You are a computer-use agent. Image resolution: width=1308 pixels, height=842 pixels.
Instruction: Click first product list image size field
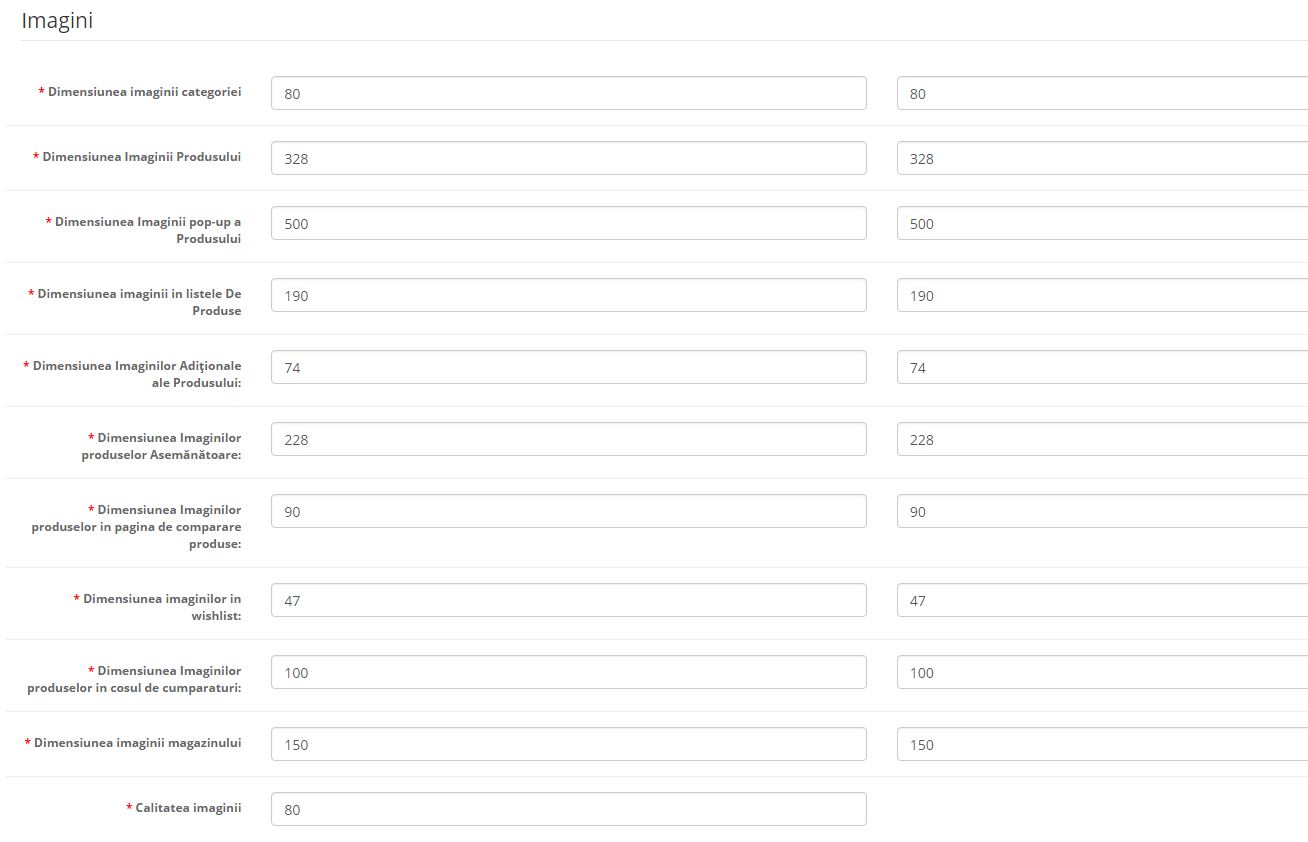click(568, 295)
